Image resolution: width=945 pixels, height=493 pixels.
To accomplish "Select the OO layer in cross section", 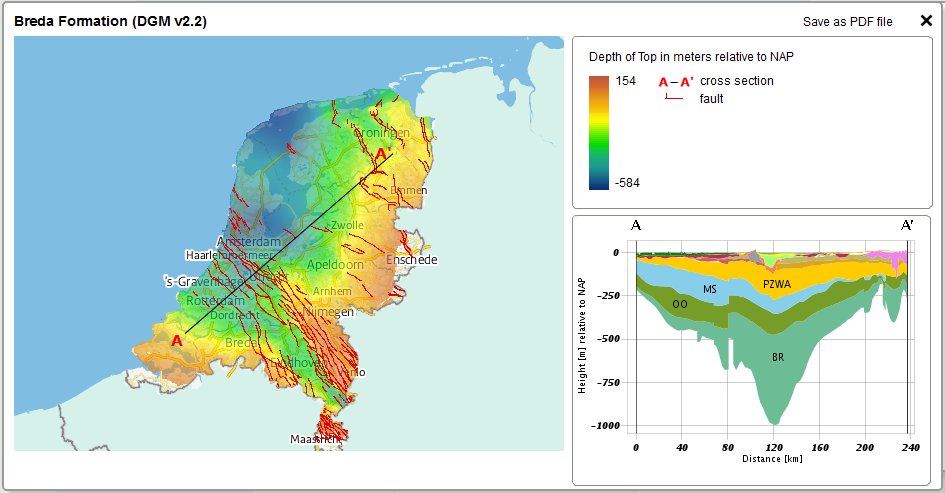I will point(680,303).
